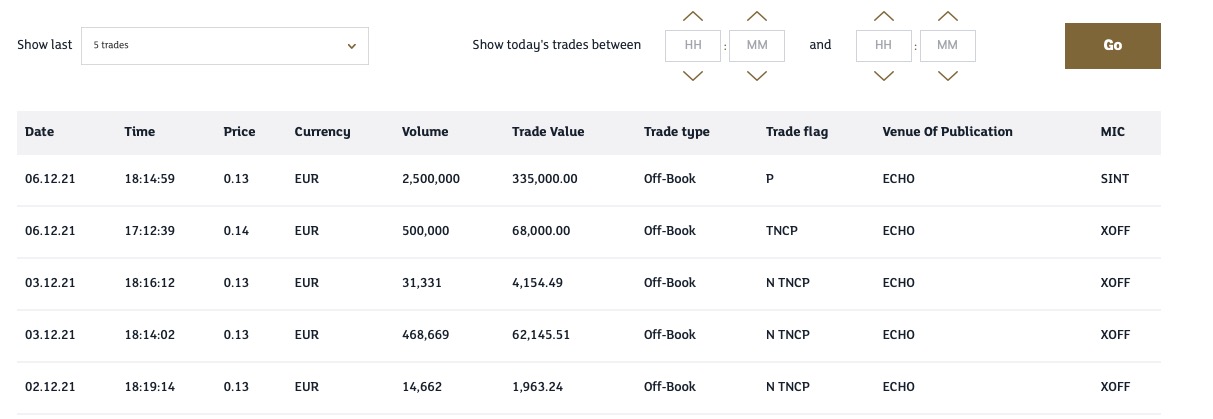Focus the end time HH field
This screenshot has width=1213, height=419.
coord(884,46)
